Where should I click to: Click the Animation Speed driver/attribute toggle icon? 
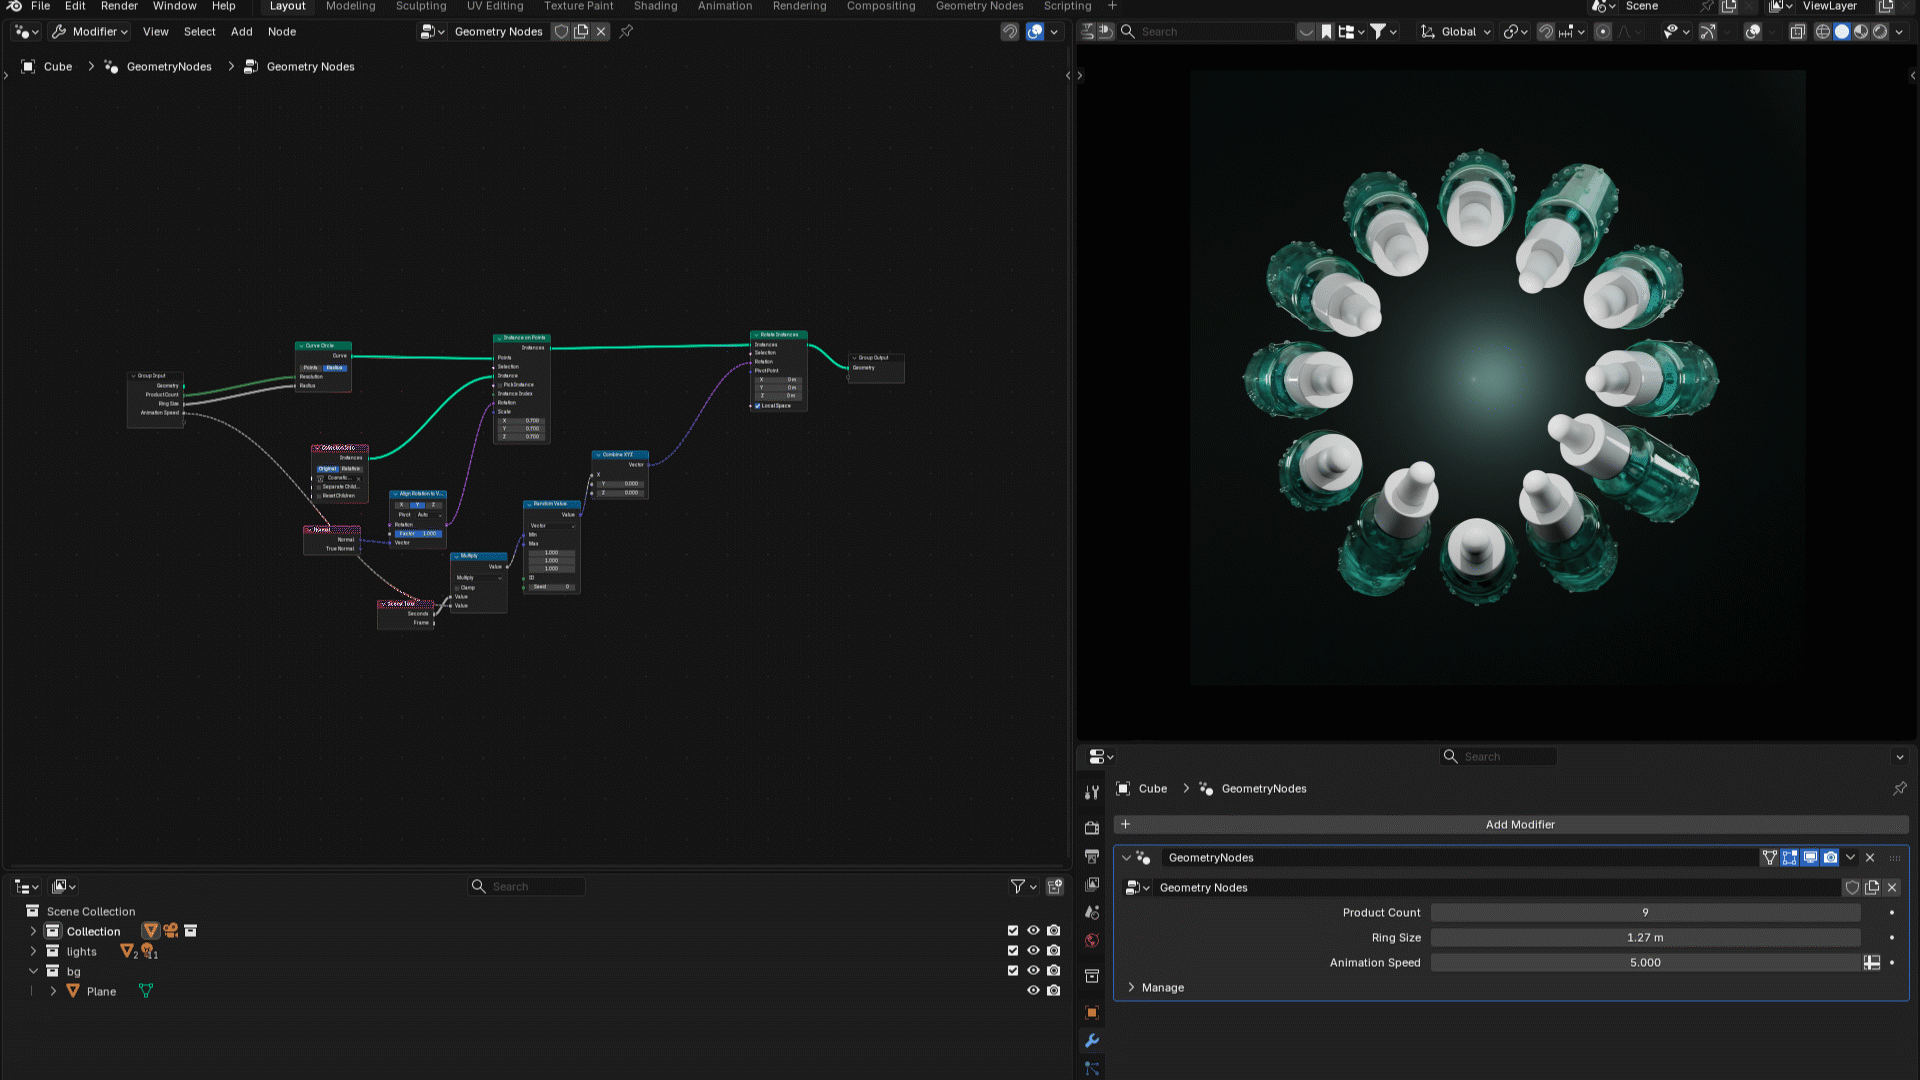point(1872,962)
